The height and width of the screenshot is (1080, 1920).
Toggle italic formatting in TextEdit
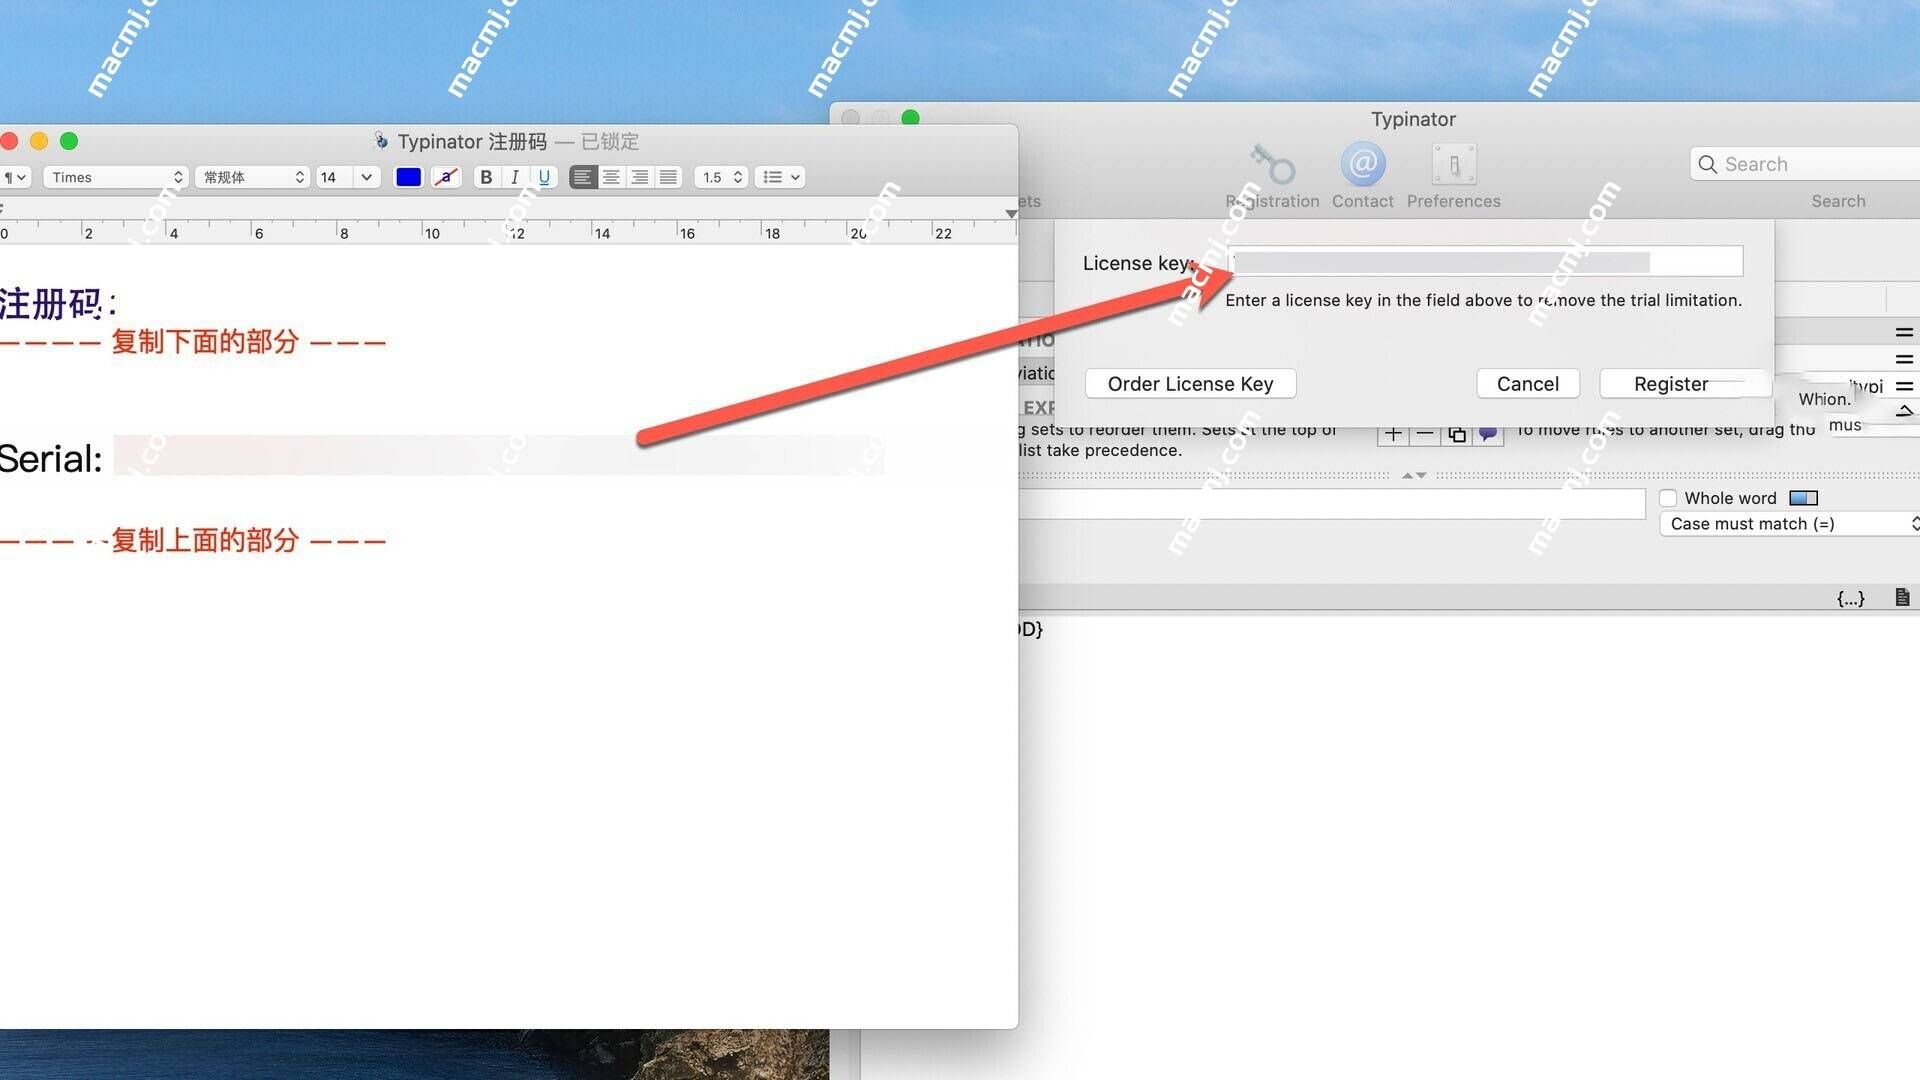pyautogui.click(x=515, y=177)
